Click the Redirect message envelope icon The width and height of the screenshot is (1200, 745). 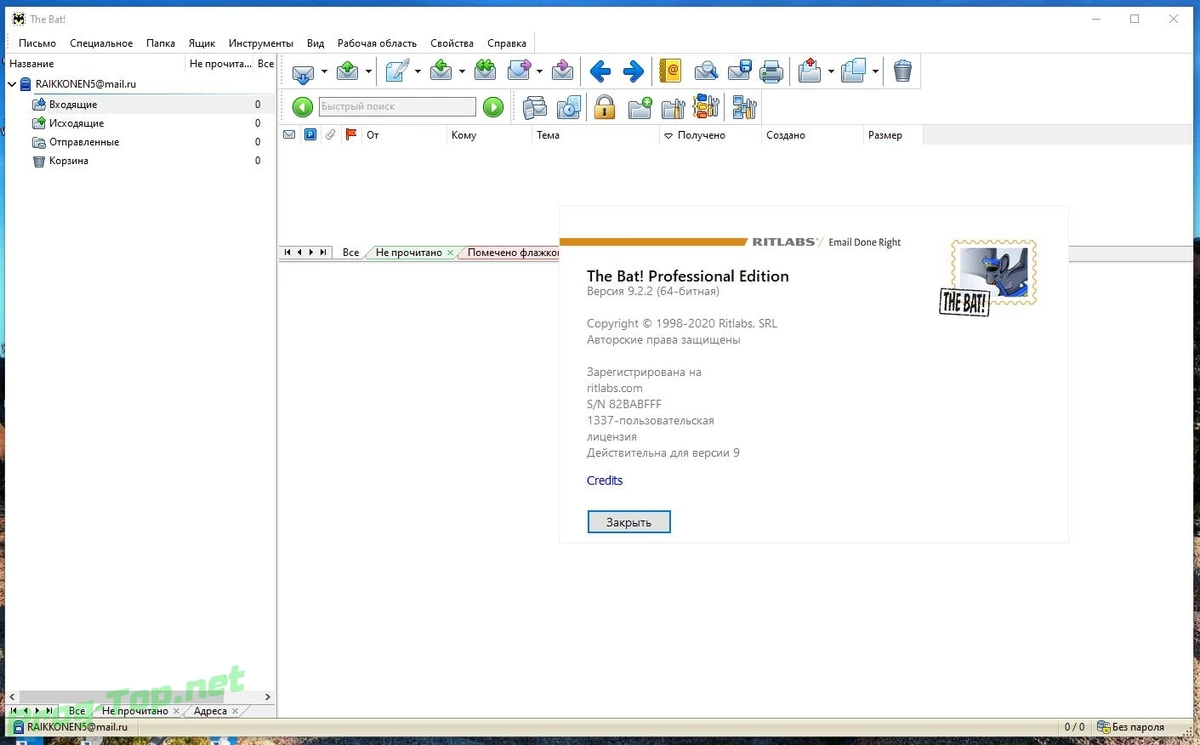tap(563, 71)
